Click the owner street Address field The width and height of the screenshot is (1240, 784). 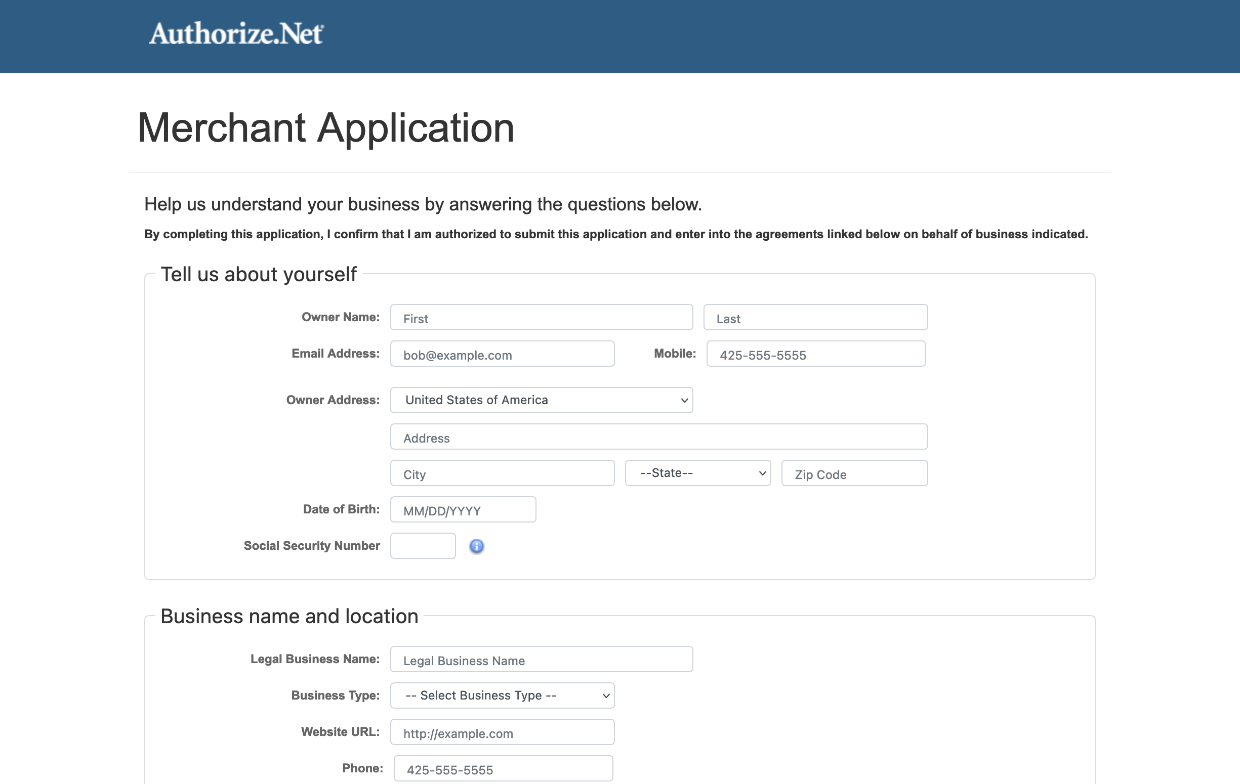coord(658,436)
